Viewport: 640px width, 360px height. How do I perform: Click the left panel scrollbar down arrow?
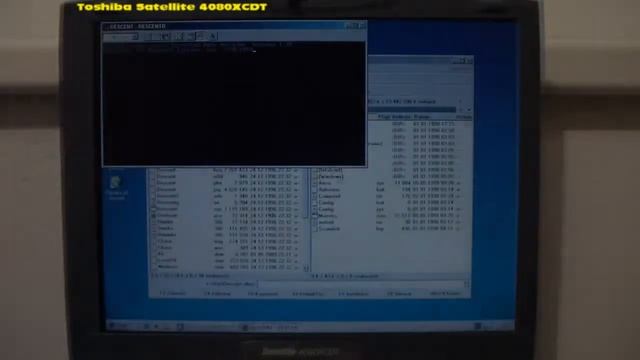tap(307, 269)
